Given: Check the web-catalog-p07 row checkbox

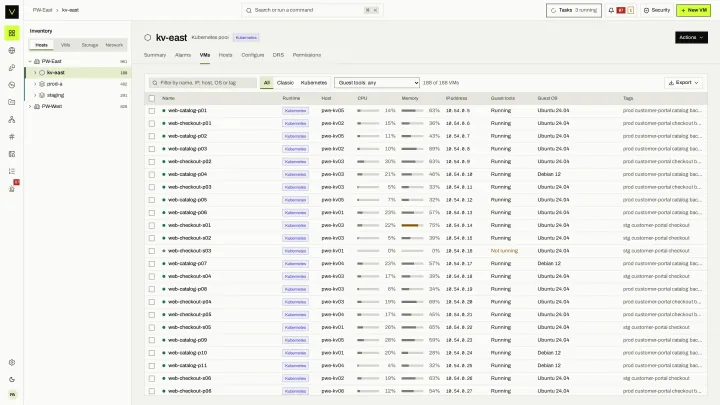Looking at the screenshot, I should (152, 264).
